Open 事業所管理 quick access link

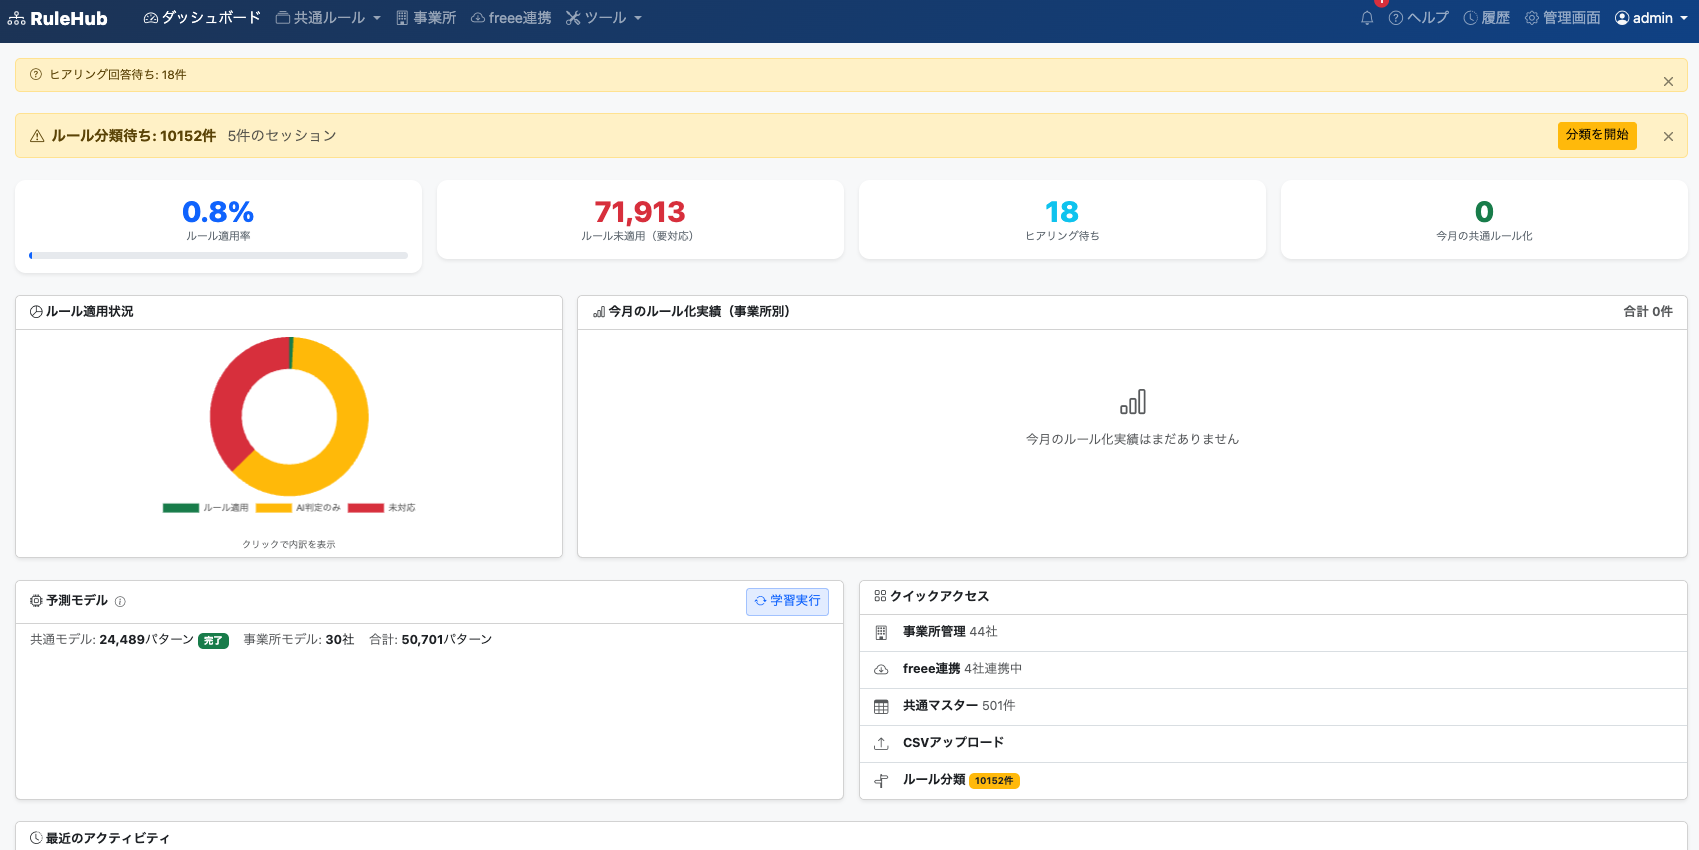(x=1273, y=632)
